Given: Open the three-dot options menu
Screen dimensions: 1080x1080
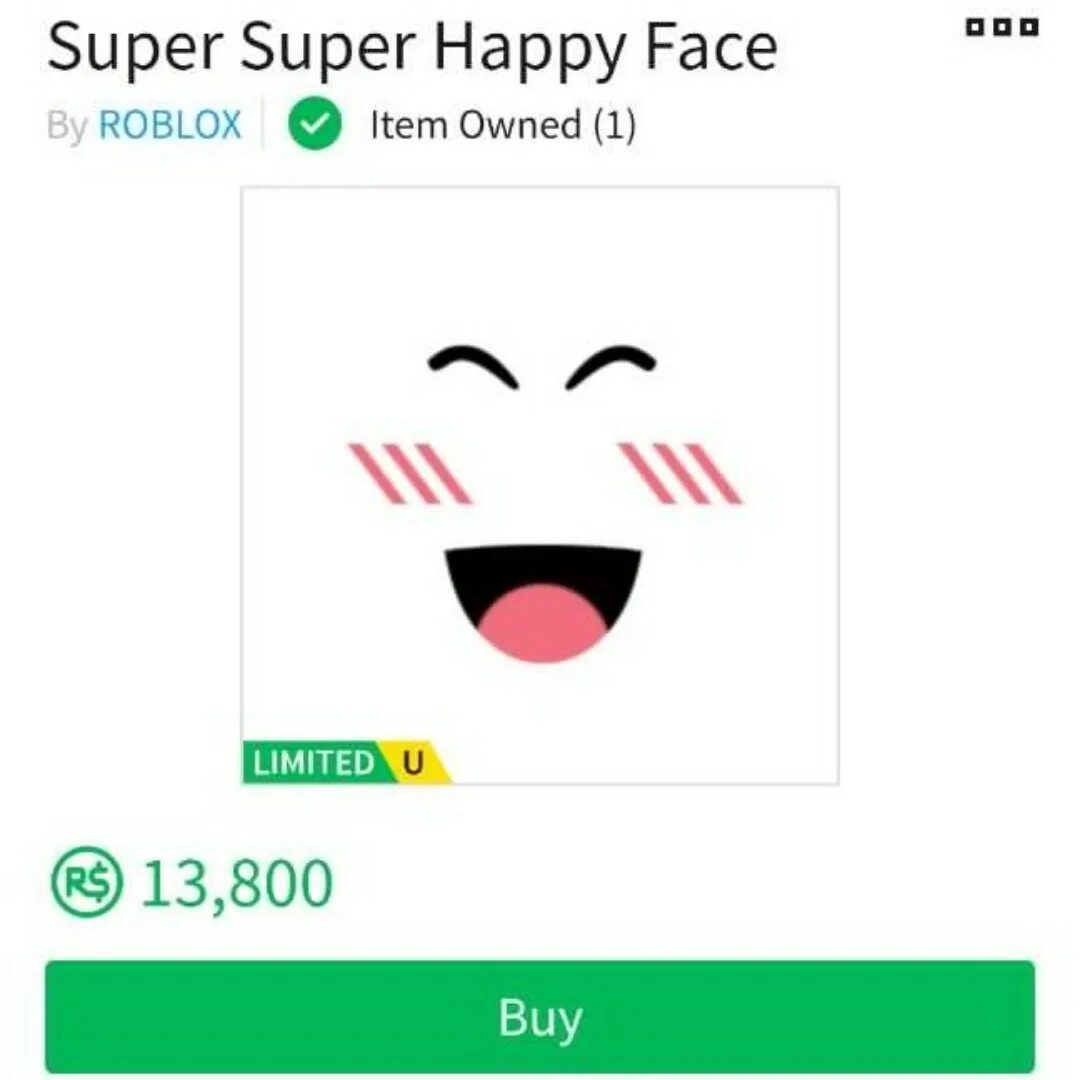Looking at the screenshot, I should coord(1001,28).
